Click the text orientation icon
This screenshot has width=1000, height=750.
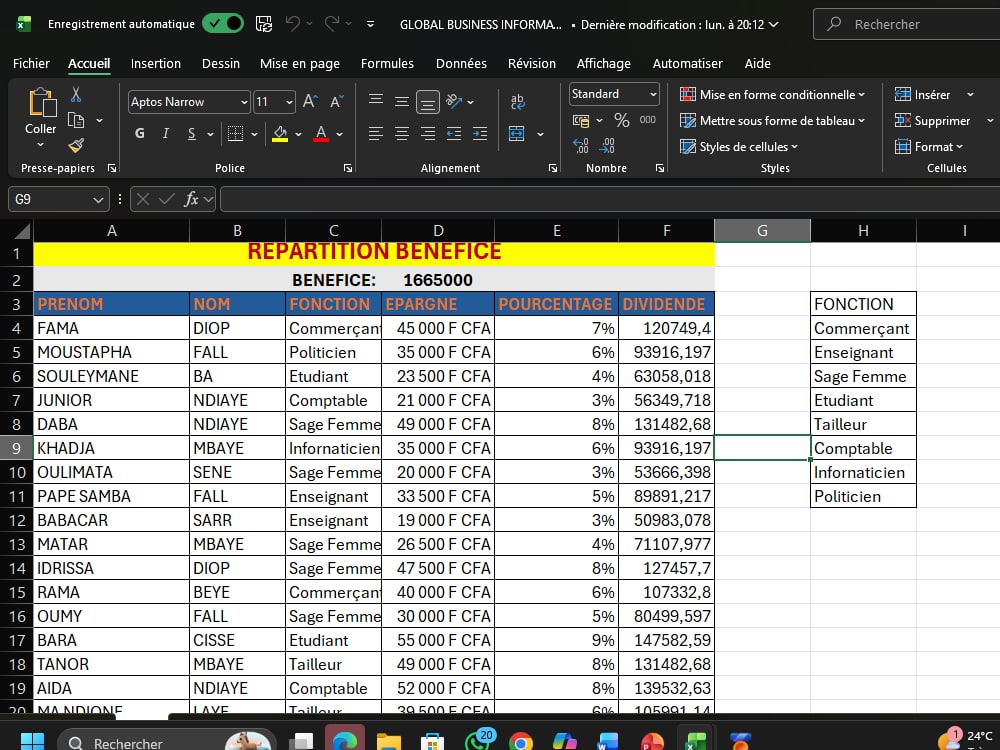click(x=454, y=101)
